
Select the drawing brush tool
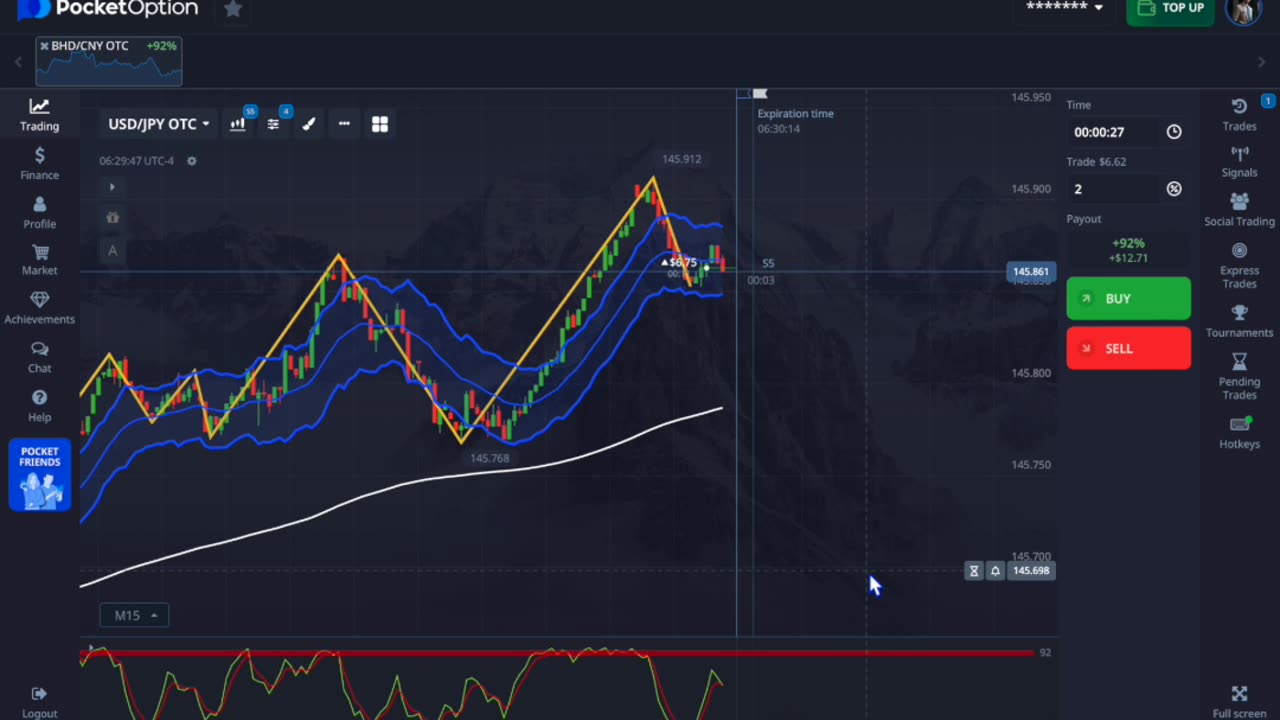[x=309, y=124]
